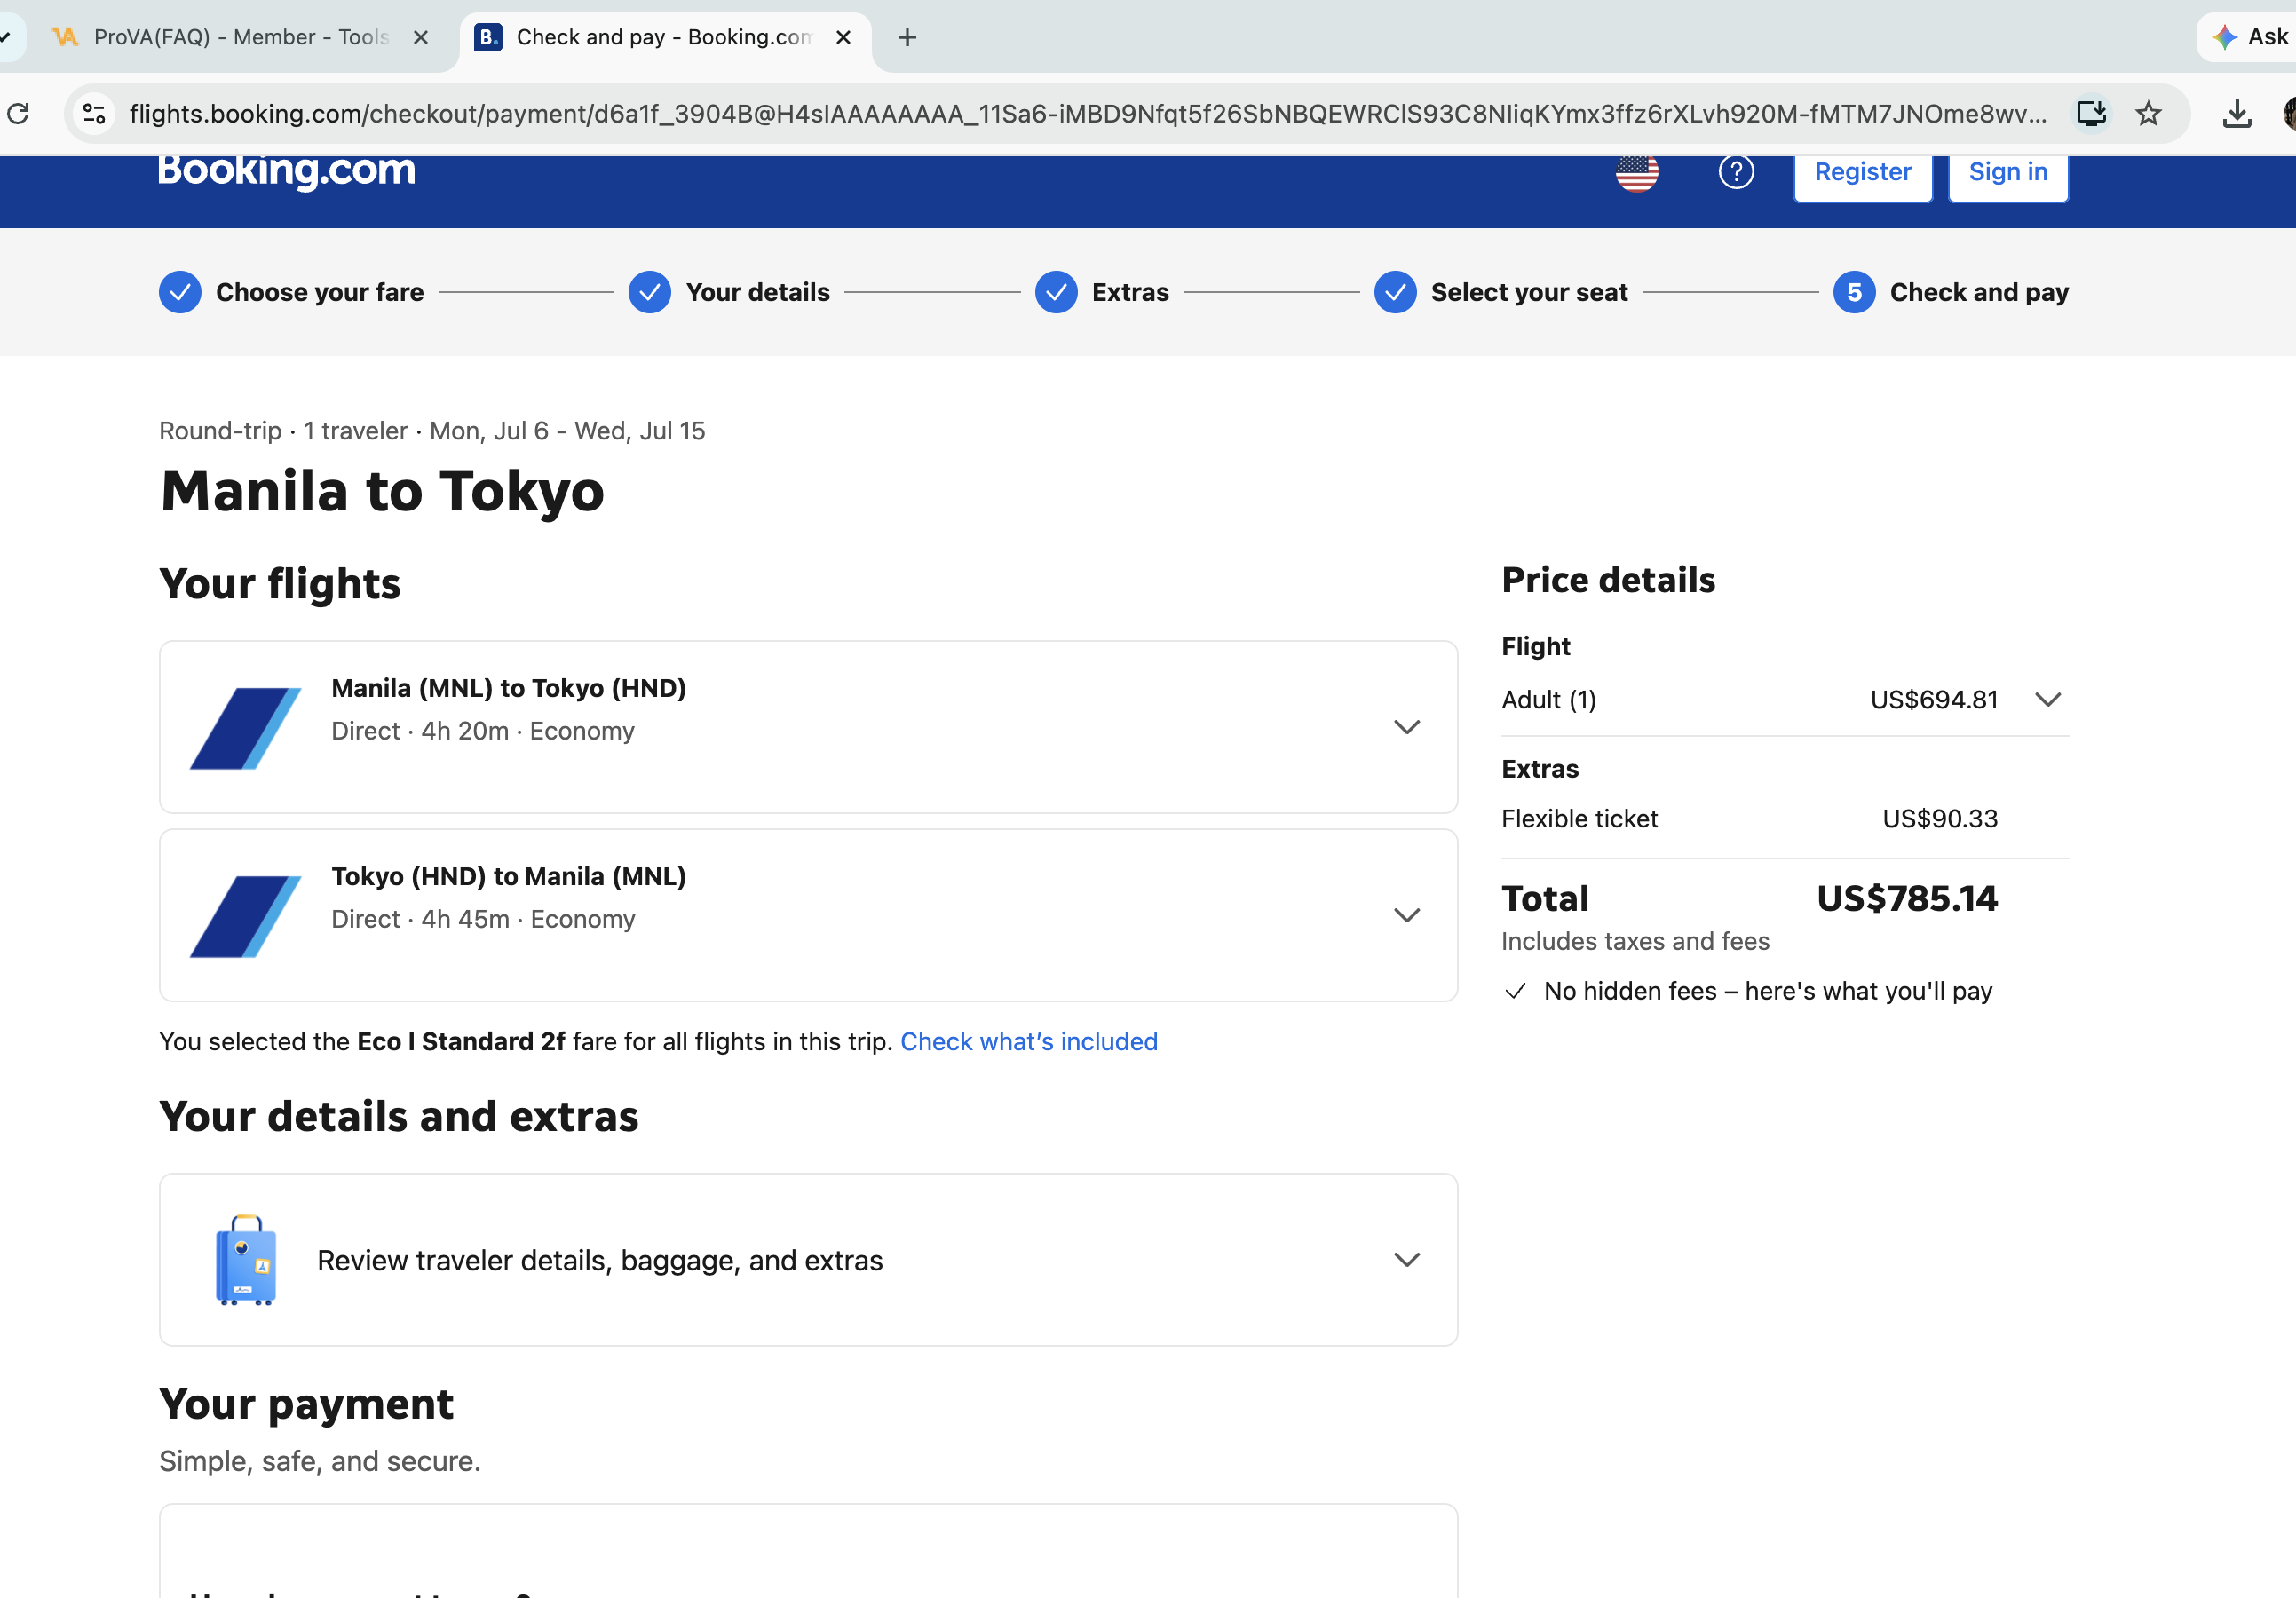The height and width of the screenshot is (1598, 2296).
Task: Click the Manila to Tokyo heading
Action: pos(382,491)
